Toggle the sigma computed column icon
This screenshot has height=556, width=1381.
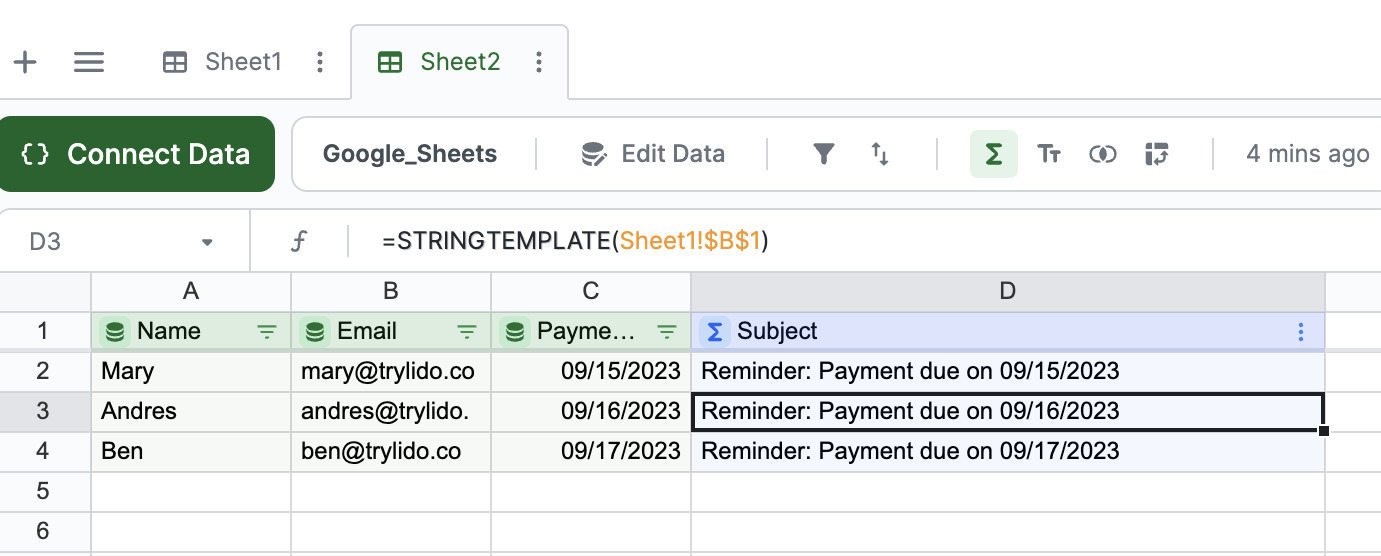[993, 154]
